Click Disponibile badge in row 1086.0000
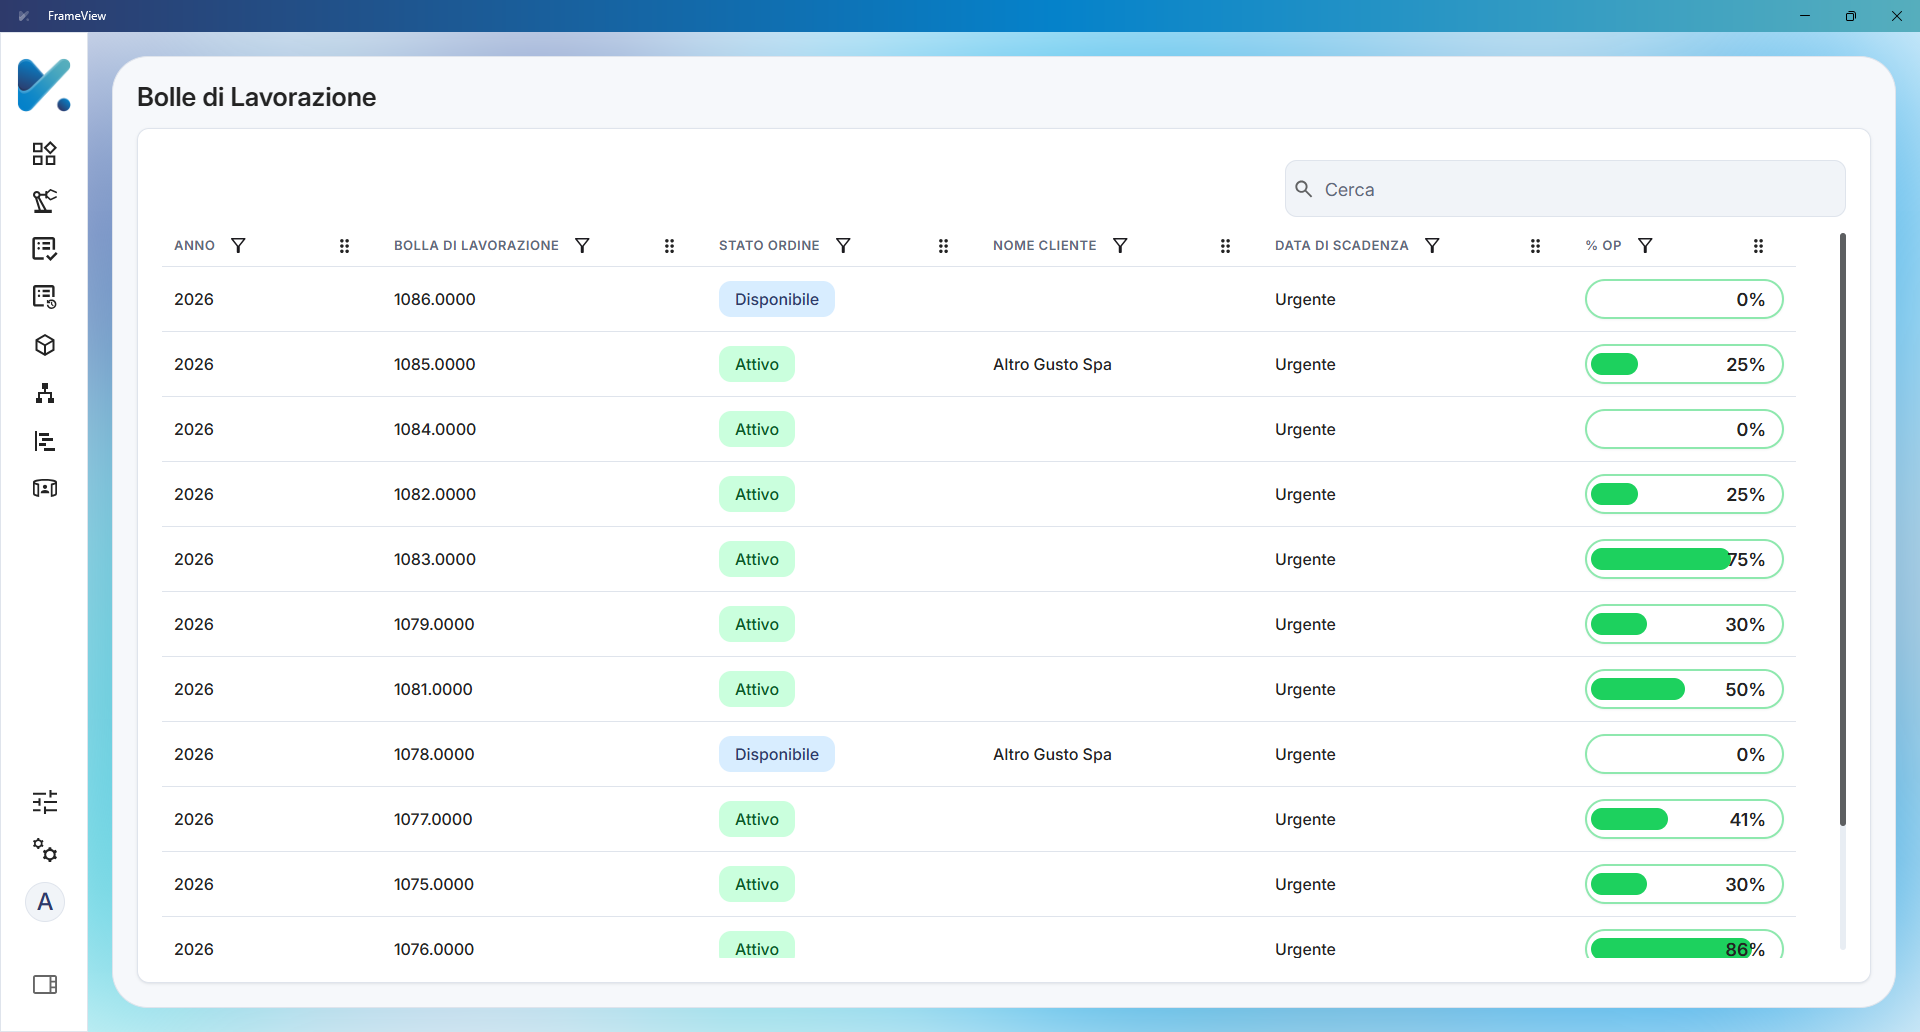 coord(777,299)
